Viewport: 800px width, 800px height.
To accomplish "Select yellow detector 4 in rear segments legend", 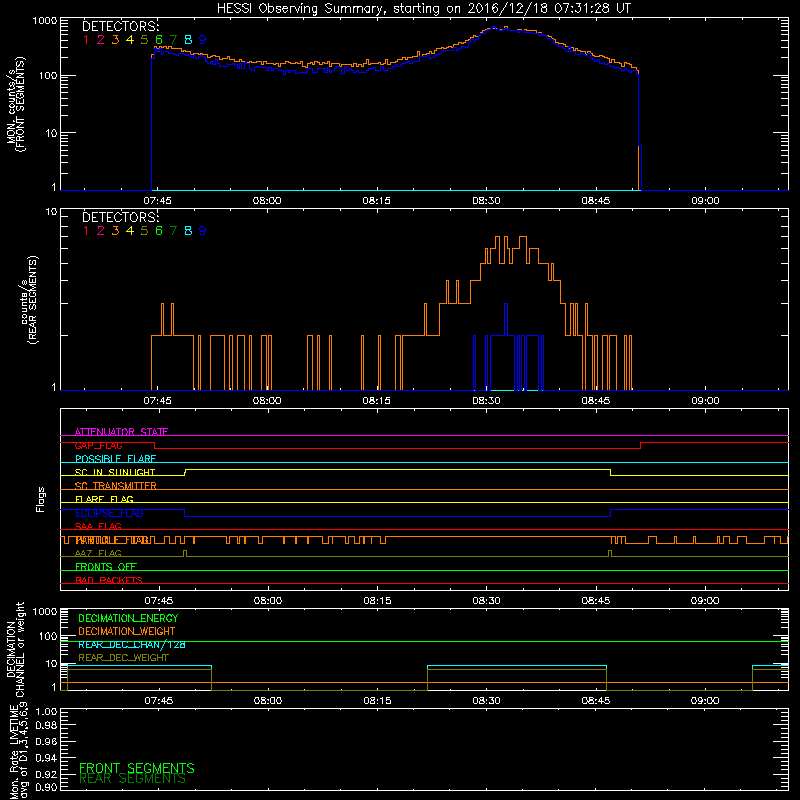I will pyautogui.click(x=130, y=231).
